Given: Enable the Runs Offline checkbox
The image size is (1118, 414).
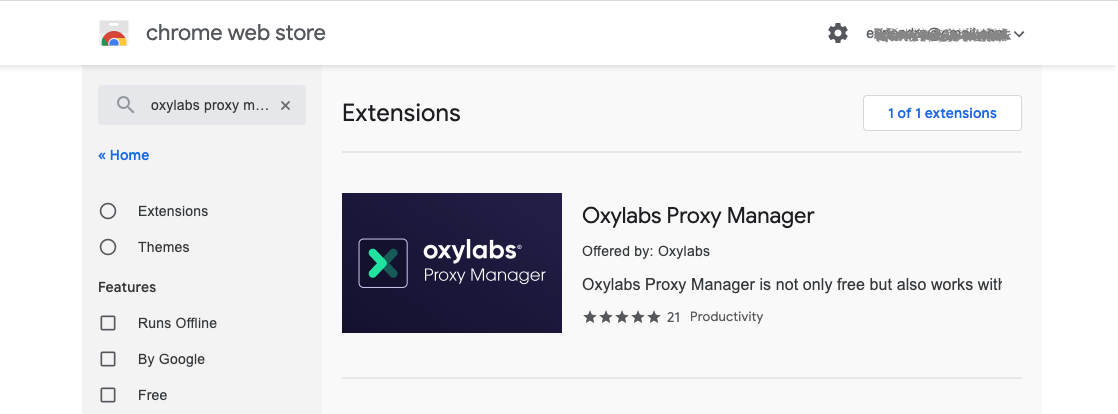Looking at the screenshot, I should 108,323.
